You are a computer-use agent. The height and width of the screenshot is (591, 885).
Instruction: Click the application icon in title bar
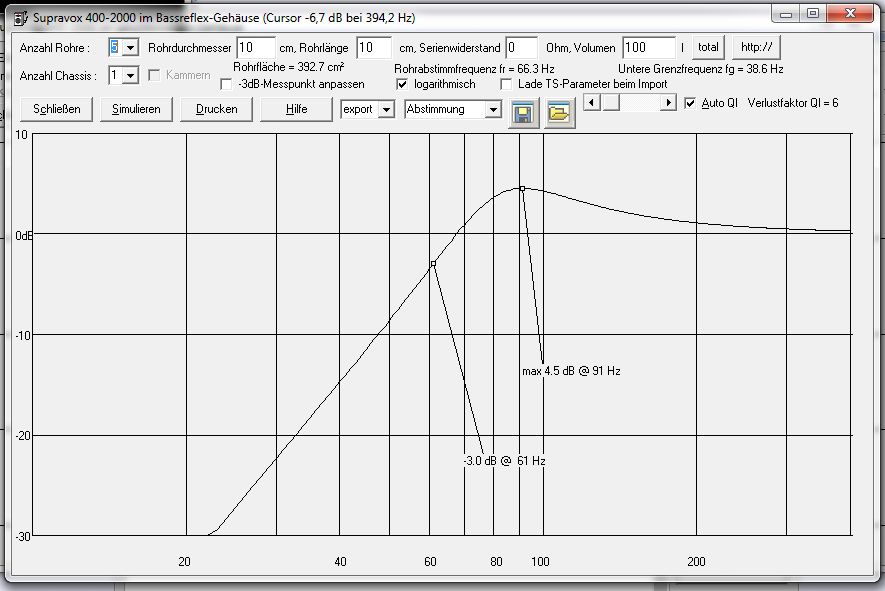pyautogui.click(x=20, y=19)
